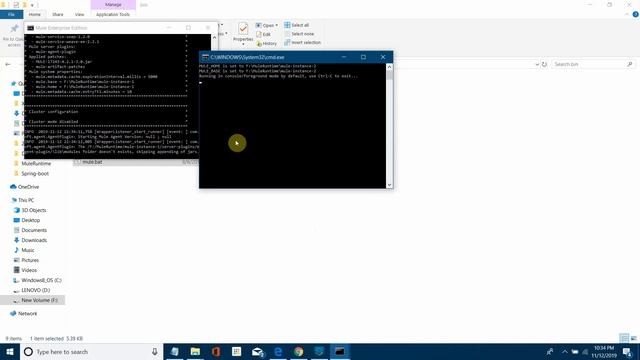Viewport: 640px width, 360px height.
Task: Open Mail app from the taskbar
Action: (x=257, y=351)
